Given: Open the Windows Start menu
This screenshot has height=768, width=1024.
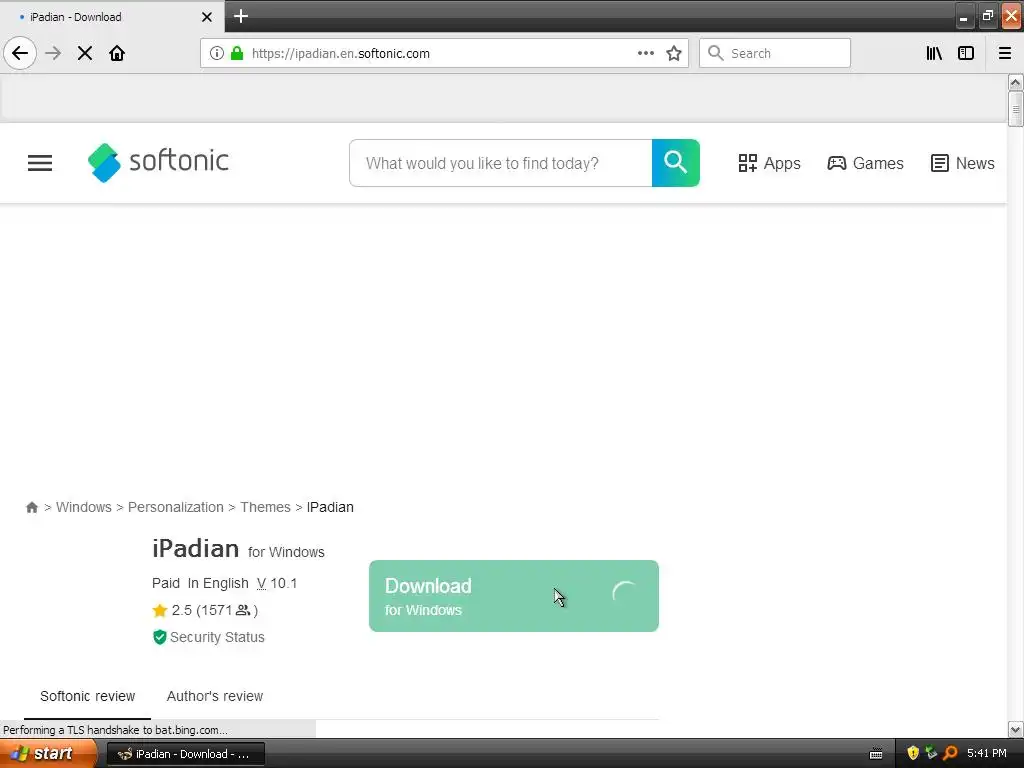Looking at the screenshot, I should [48, 754].
